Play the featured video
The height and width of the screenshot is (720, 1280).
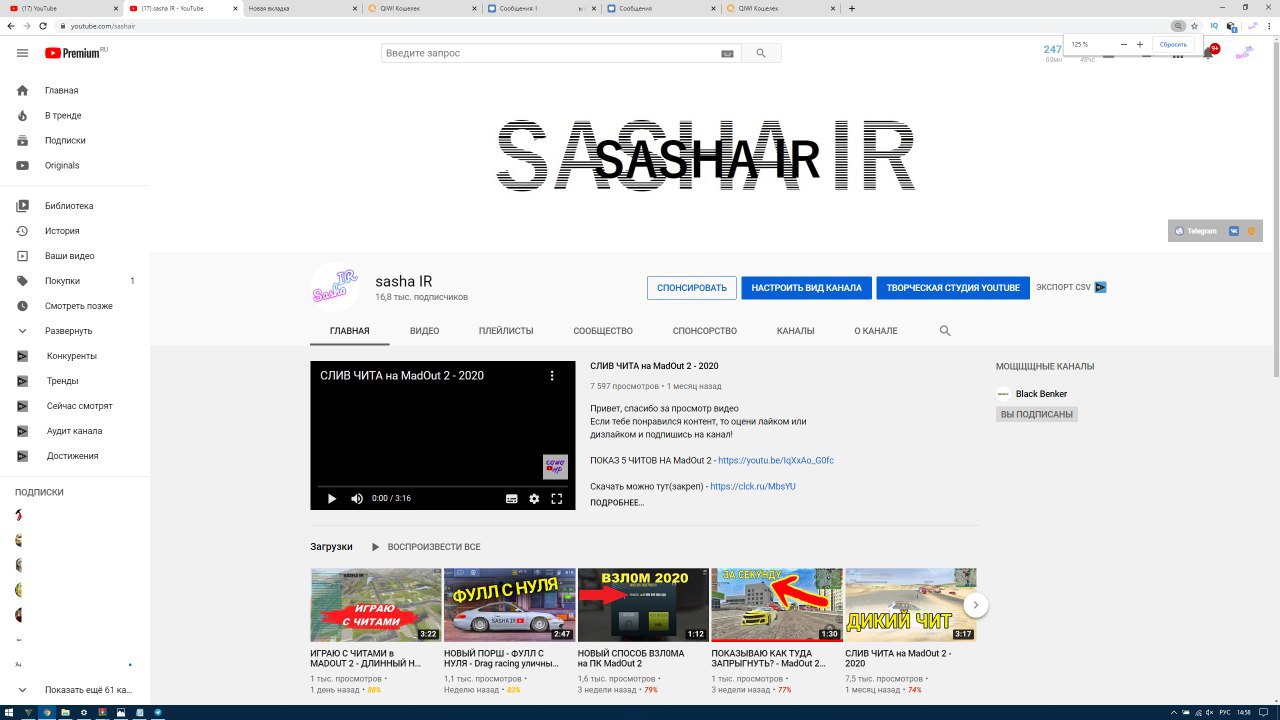332,498
